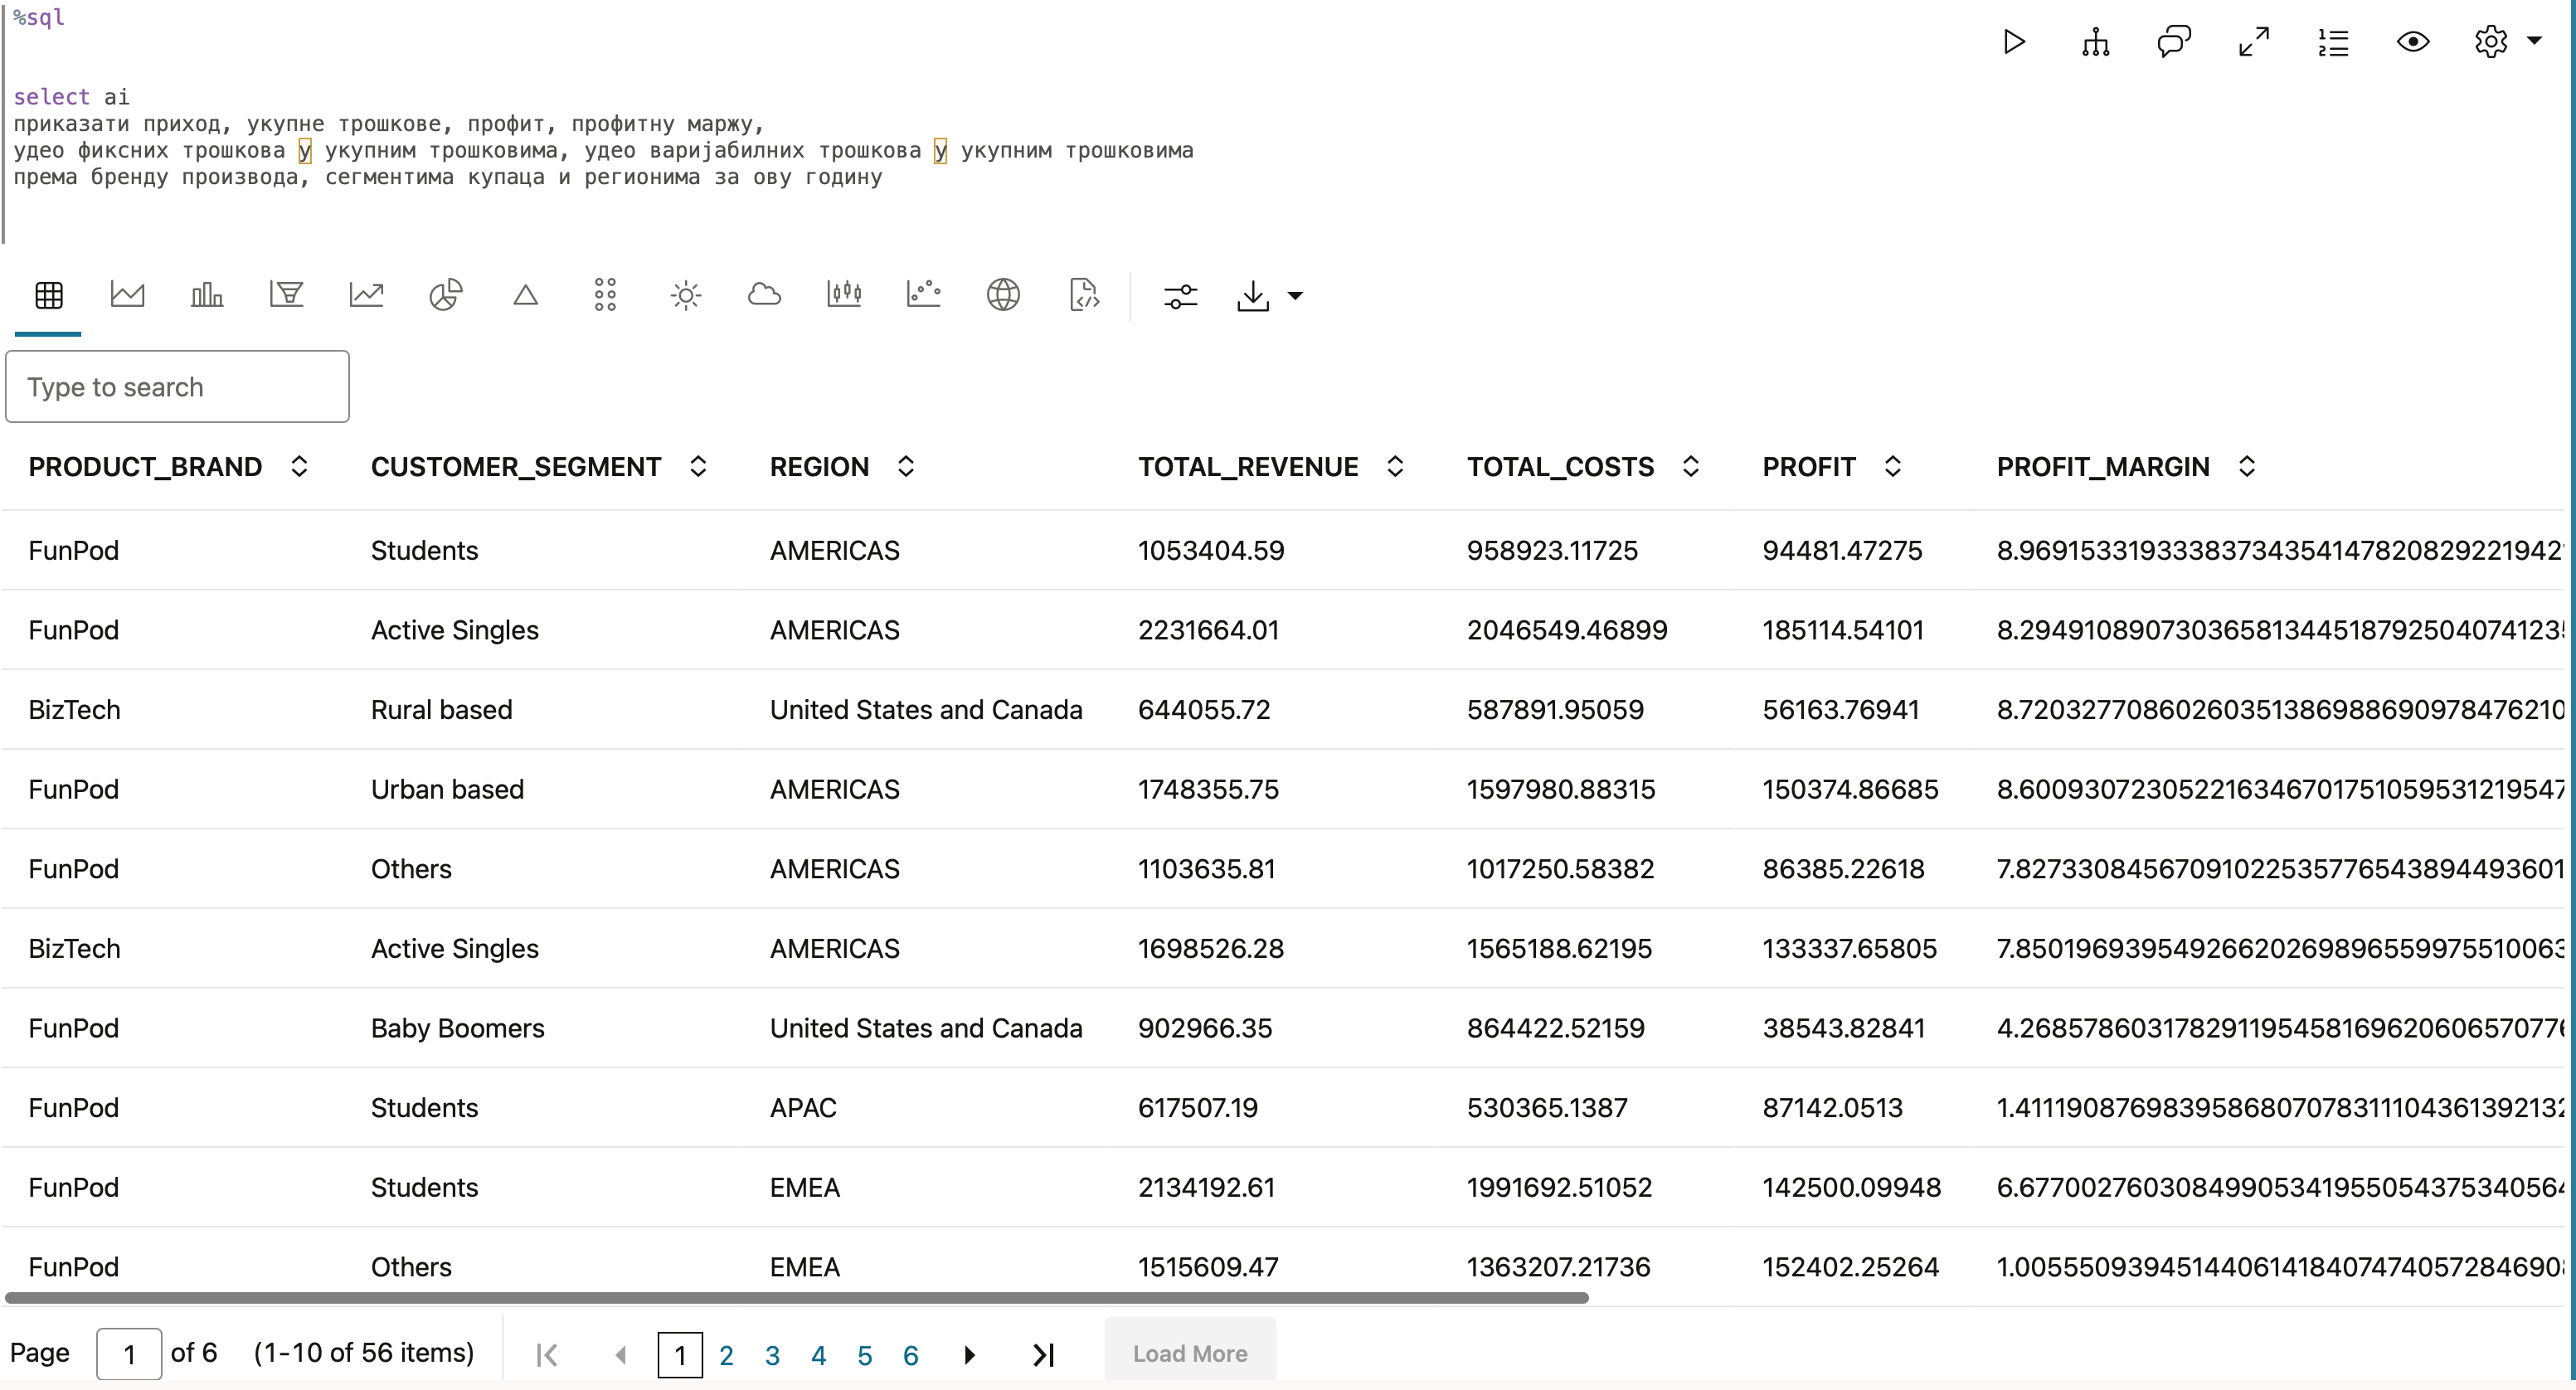Click the horizontal table scrollbar
The height and width of the screenshot is (1390, 2576).
(x=797, y=1298)
